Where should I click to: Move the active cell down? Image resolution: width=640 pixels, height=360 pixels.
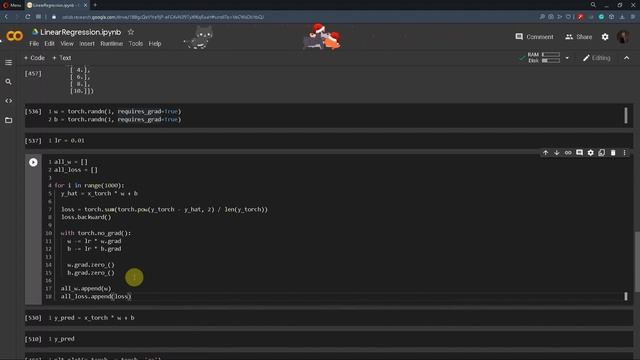coord(557,153)
